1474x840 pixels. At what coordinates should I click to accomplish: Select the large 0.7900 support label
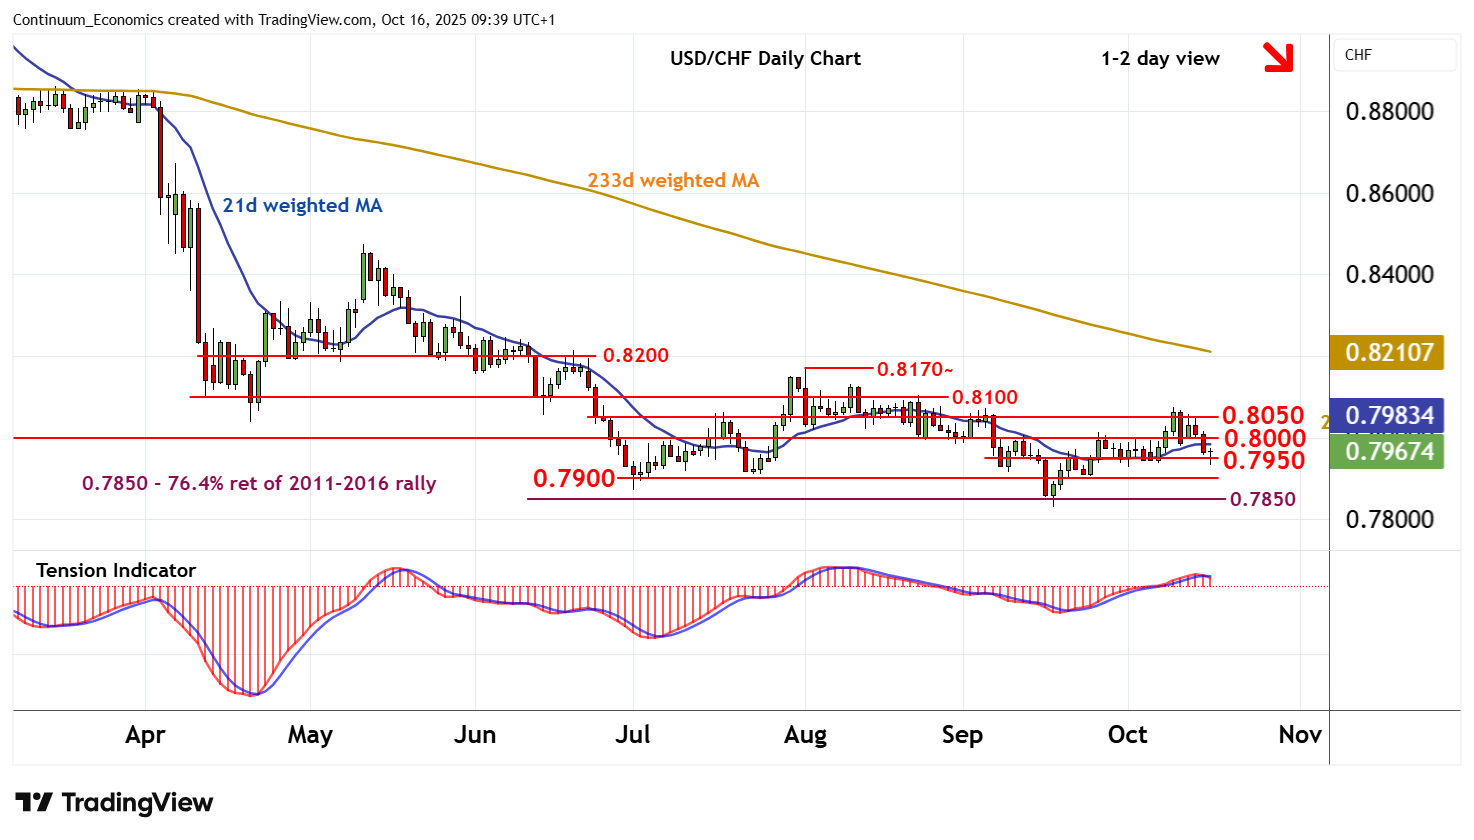574,479
